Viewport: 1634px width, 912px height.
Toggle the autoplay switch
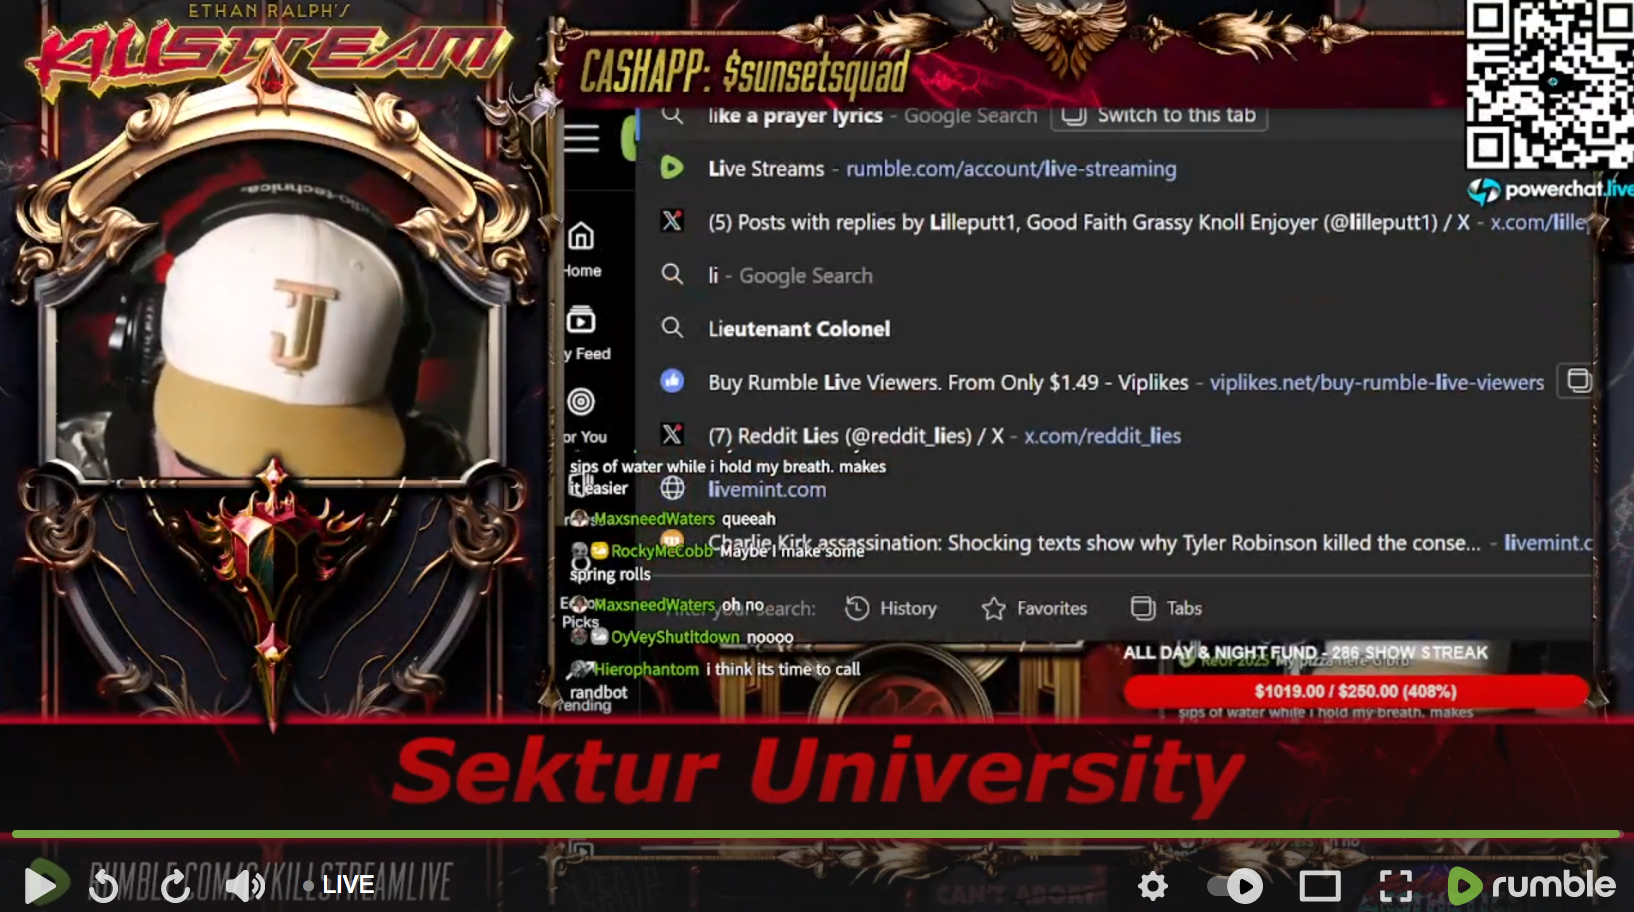click(1235, 886)
